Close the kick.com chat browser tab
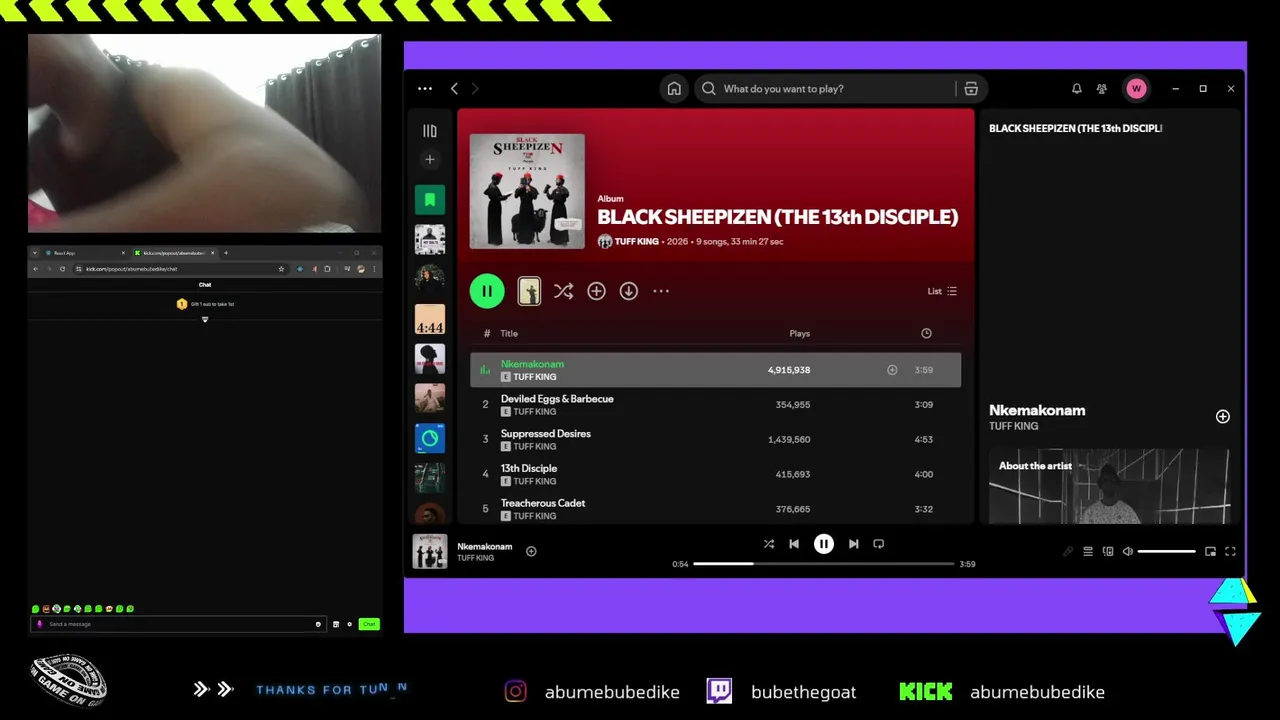Image resolution: width=1280 pixels, height=720 pixels. pyautogui.click(x=212, y=253)
